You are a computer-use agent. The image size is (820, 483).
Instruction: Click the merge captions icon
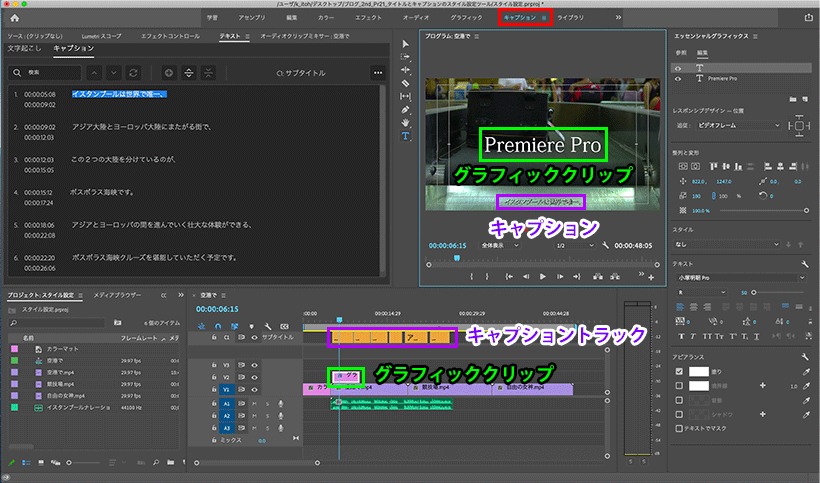point(208,73)
